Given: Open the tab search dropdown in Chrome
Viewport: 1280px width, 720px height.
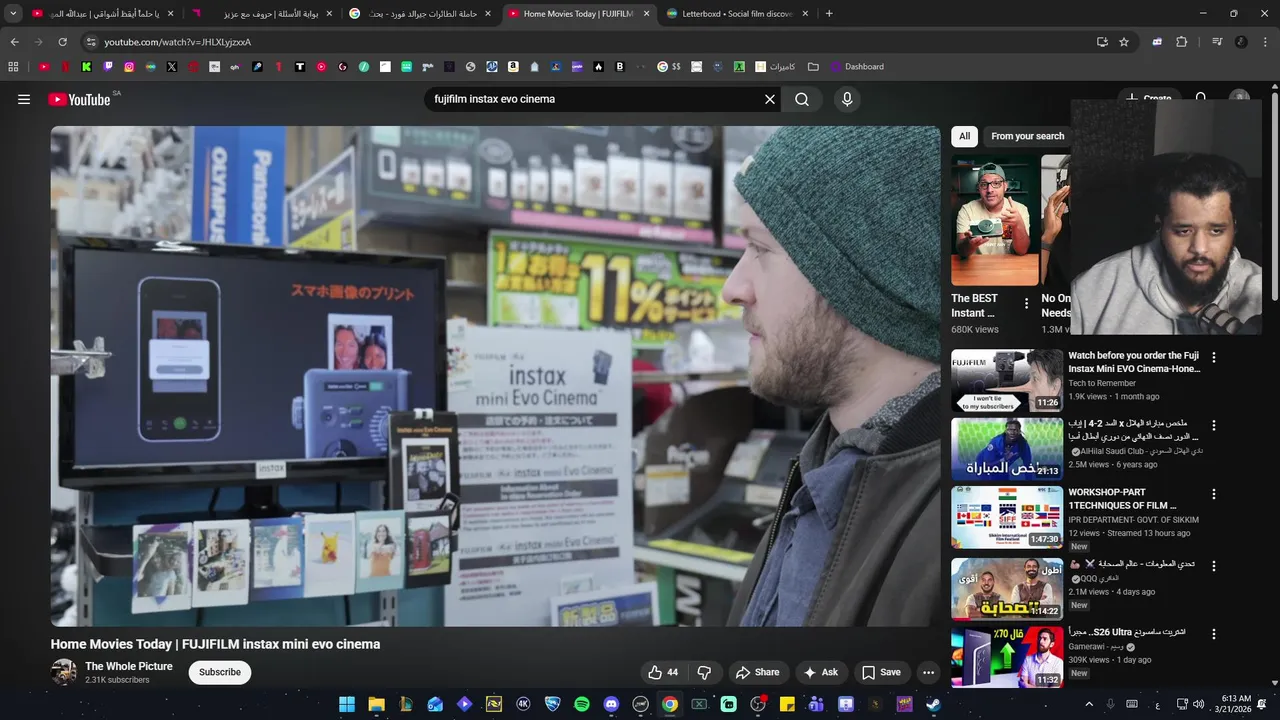Looking at the screenshot, I should click(13, 13).
